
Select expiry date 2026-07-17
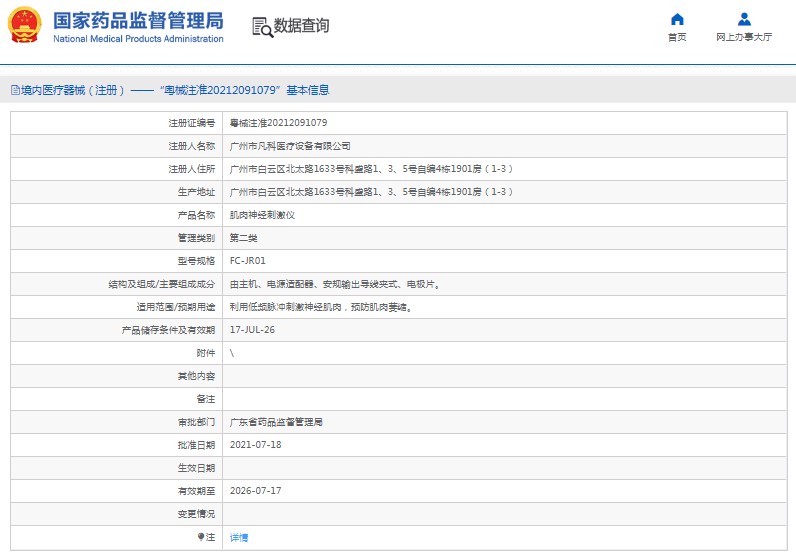point(255,490)
